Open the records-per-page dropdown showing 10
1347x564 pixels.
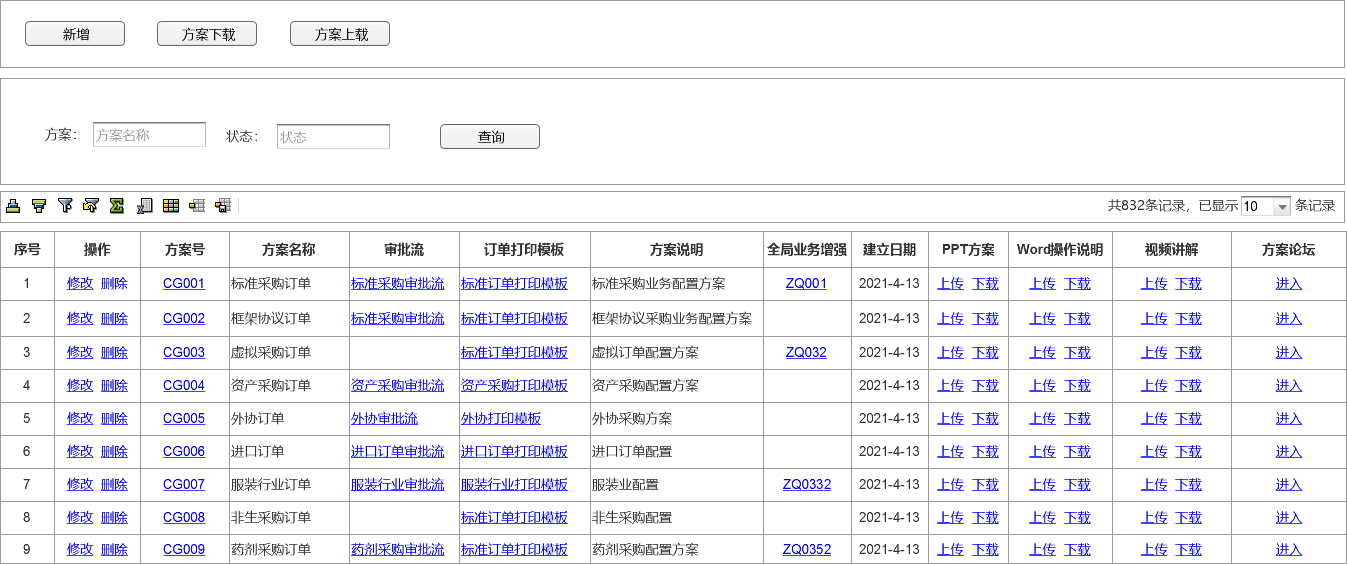(1266, 206)
